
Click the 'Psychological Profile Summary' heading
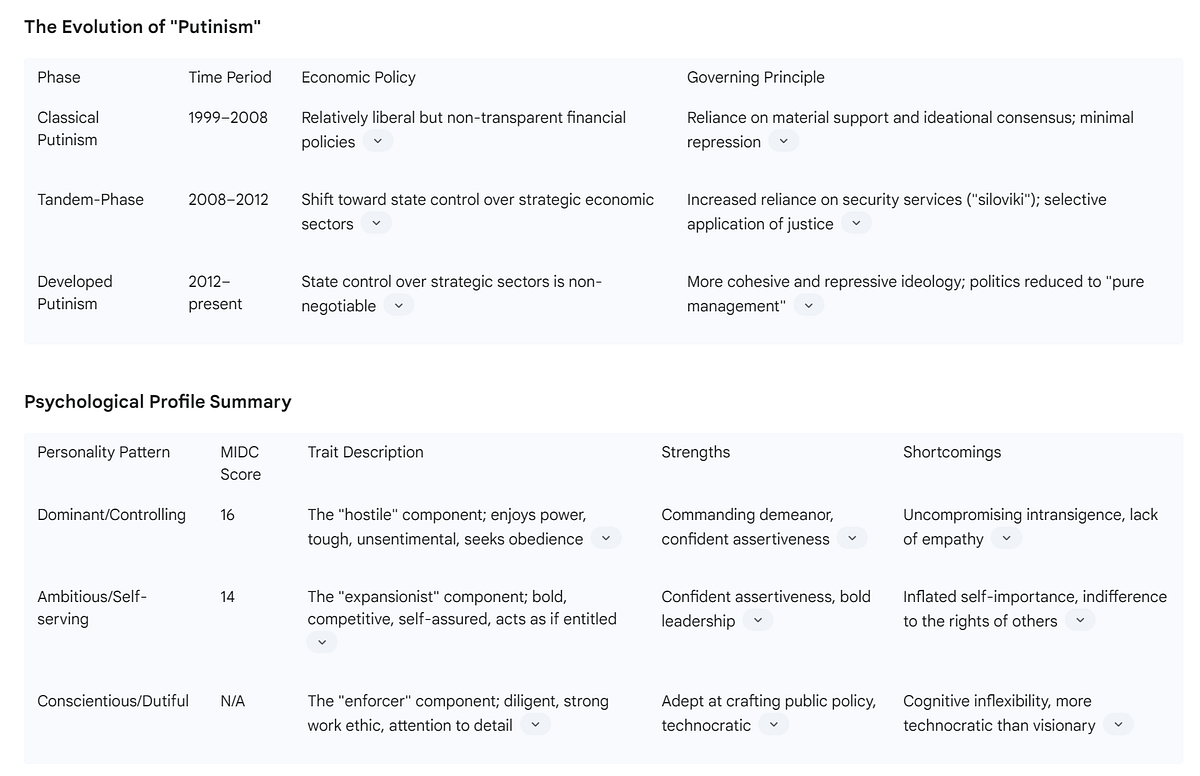pos(158,402)
